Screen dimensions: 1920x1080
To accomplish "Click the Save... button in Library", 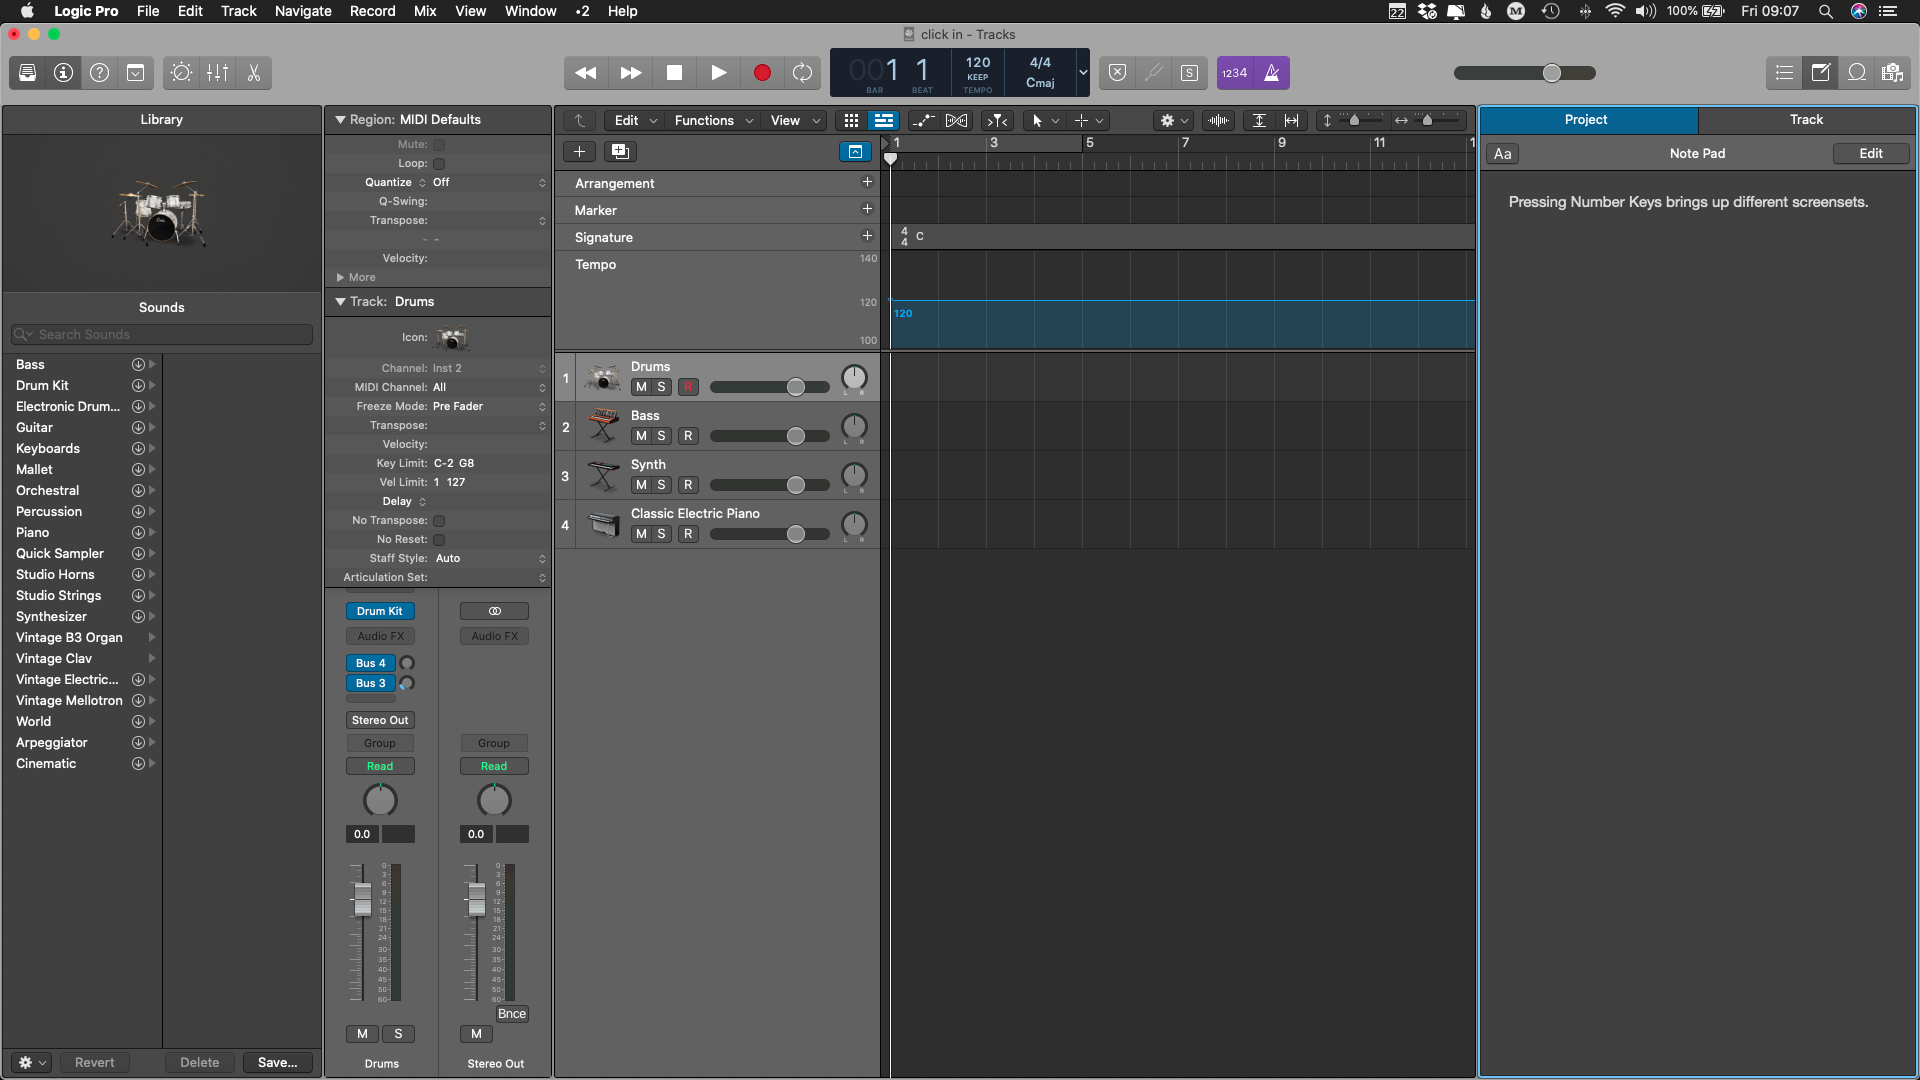I will click(x=277, y=1063).
